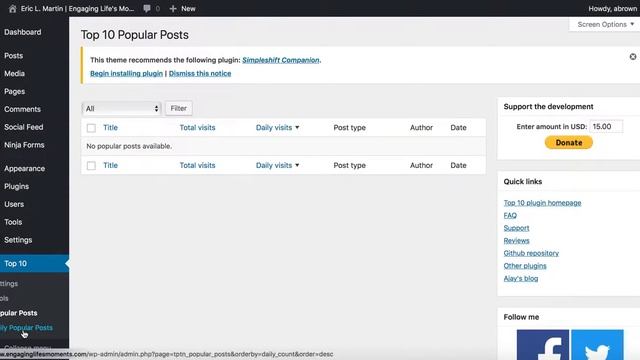
Task: Open Ninja Forms in the sidebar
Action: pyautogui.click(x=24, y=145)
